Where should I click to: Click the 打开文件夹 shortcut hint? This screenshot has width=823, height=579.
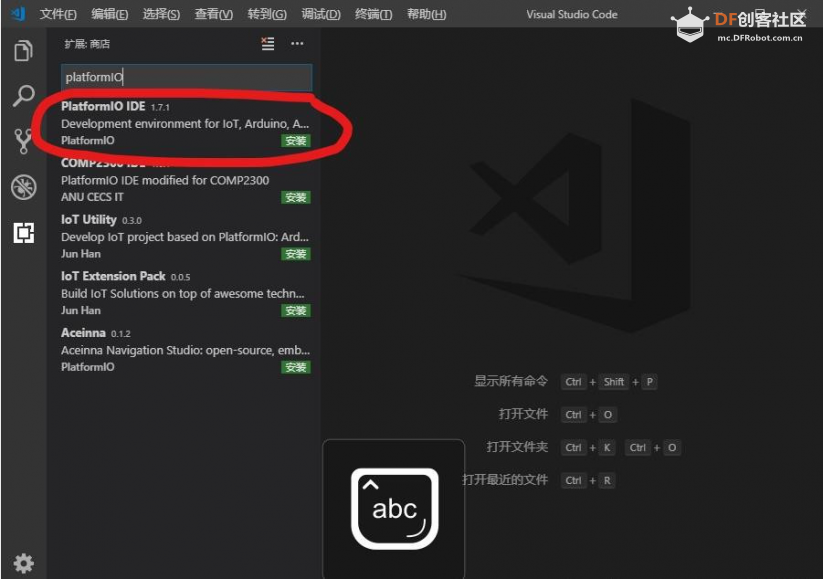[x=517, y=447]
